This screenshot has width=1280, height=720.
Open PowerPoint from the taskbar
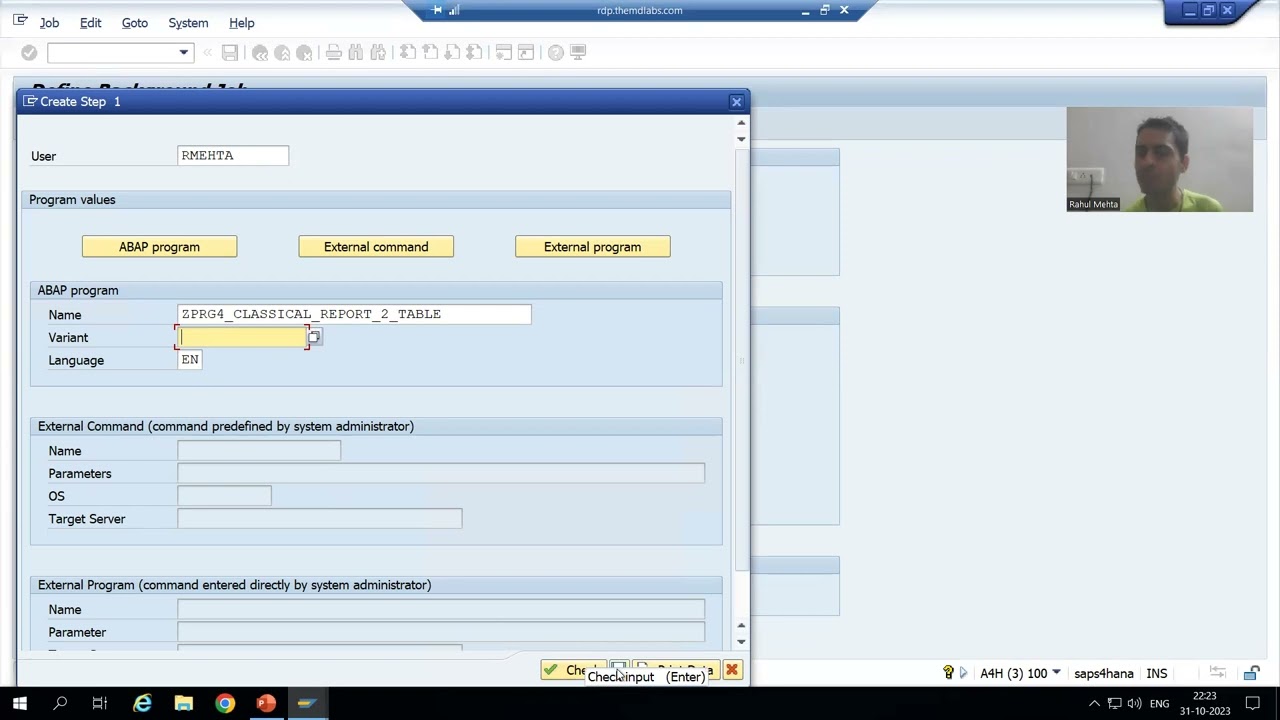(266, 703)
